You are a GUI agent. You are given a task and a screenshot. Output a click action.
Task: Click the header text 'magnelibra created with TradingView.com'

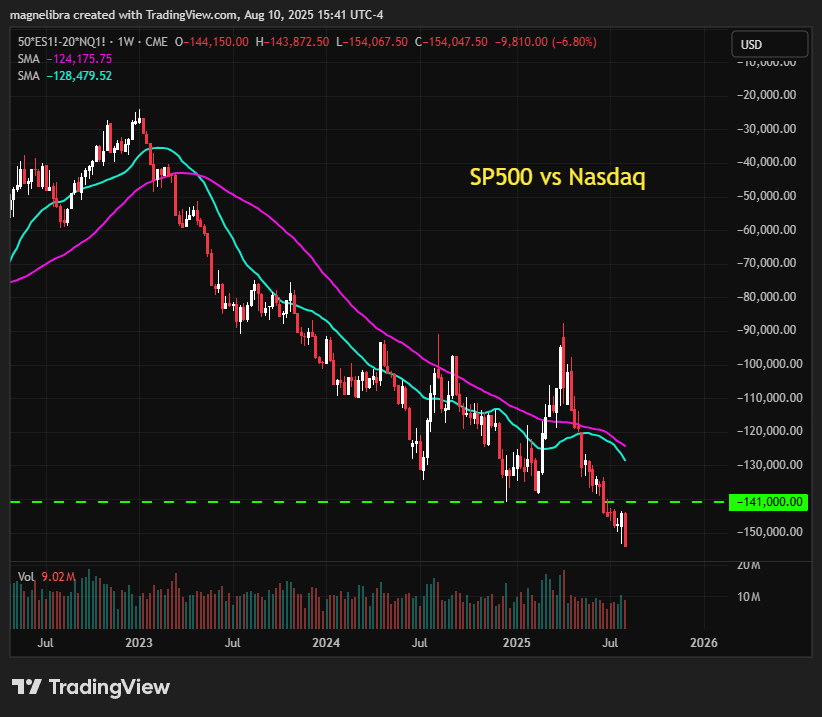click(124, 15)
